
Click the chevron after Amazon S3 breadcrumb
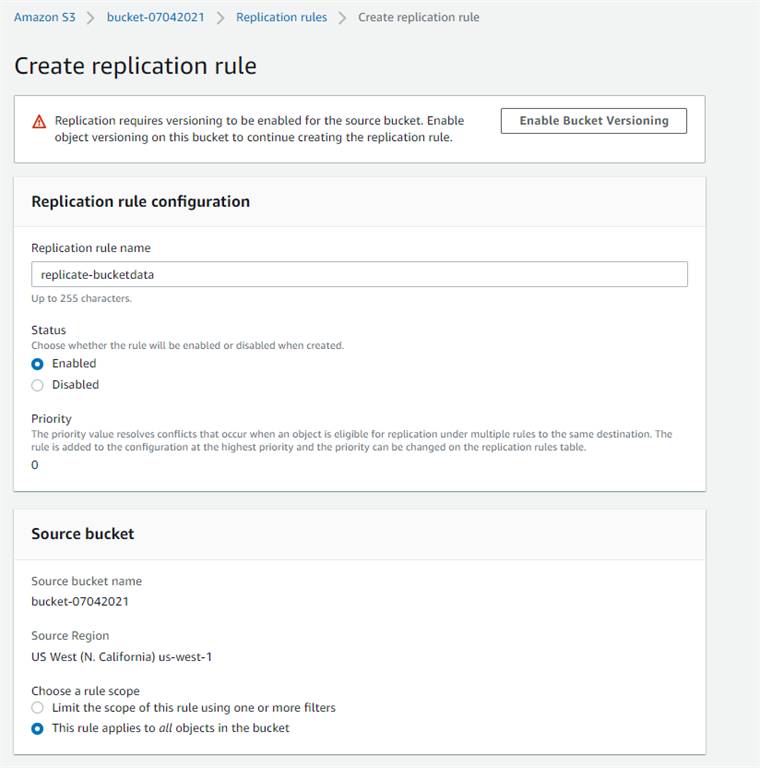(91, 18)
